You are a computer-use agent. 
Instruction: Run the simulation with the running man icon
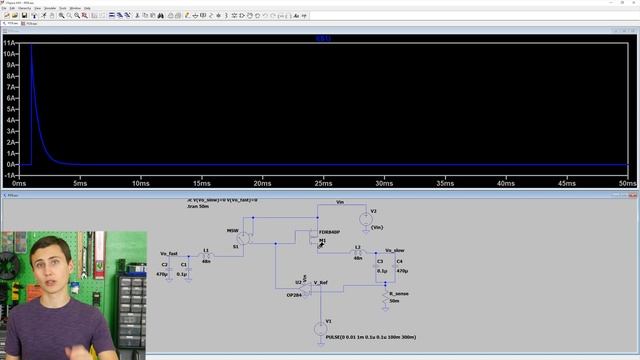pyautogui.click(x=43, y=16)
